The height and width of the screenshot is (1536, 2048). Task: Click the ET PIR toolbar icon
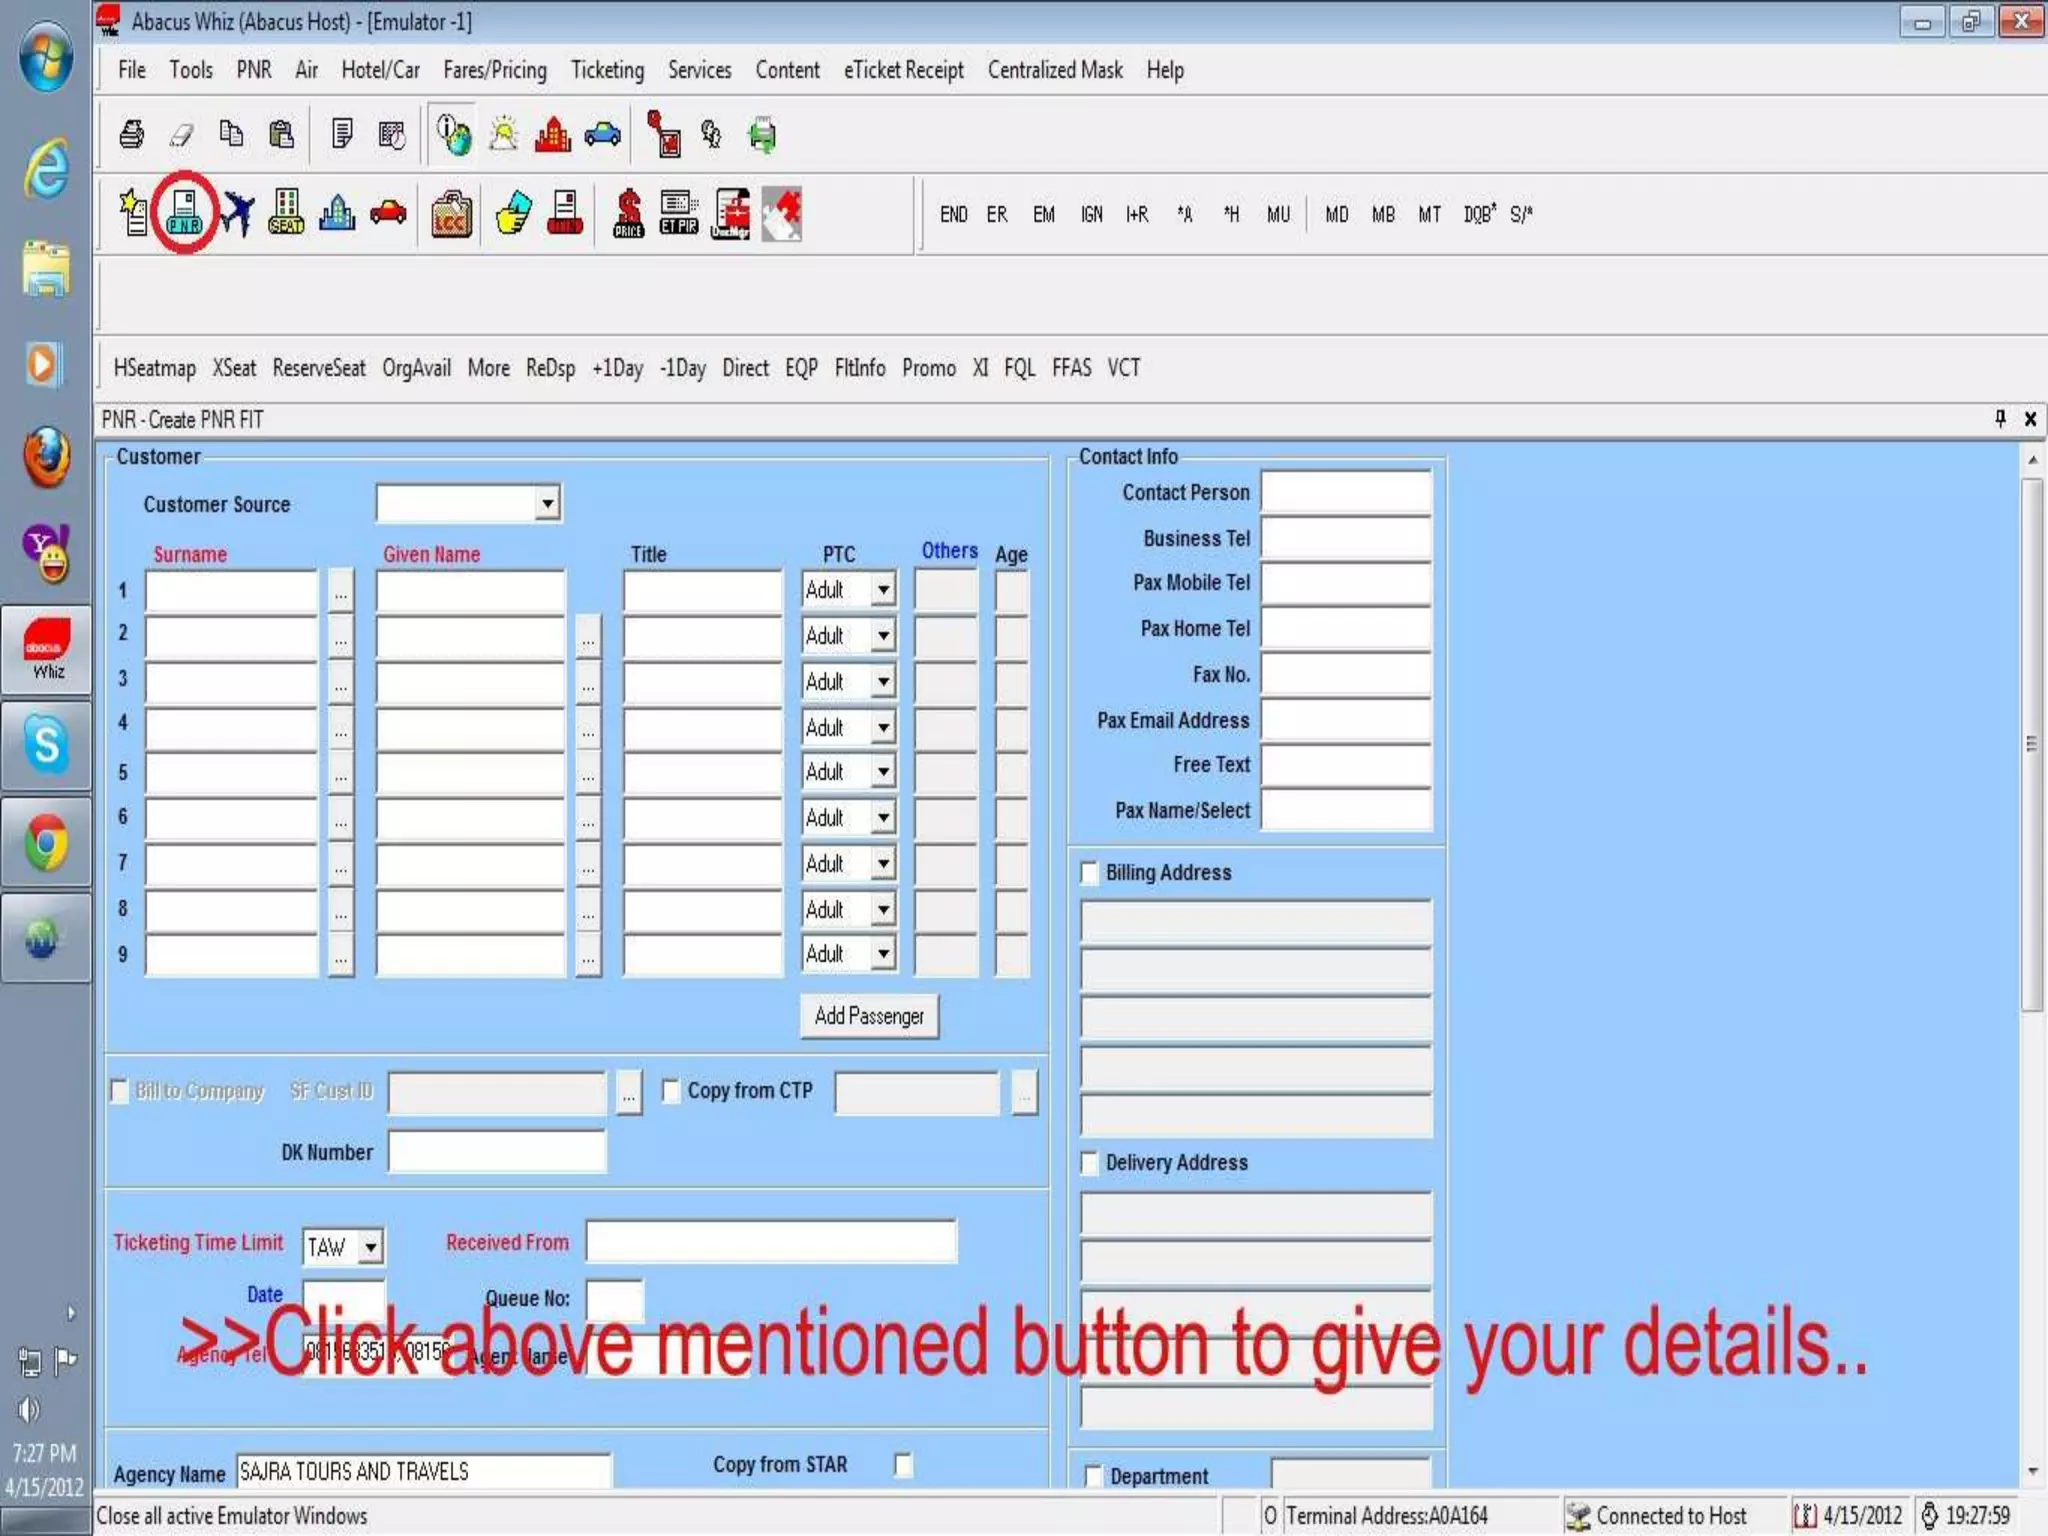(x=679, y=212)
